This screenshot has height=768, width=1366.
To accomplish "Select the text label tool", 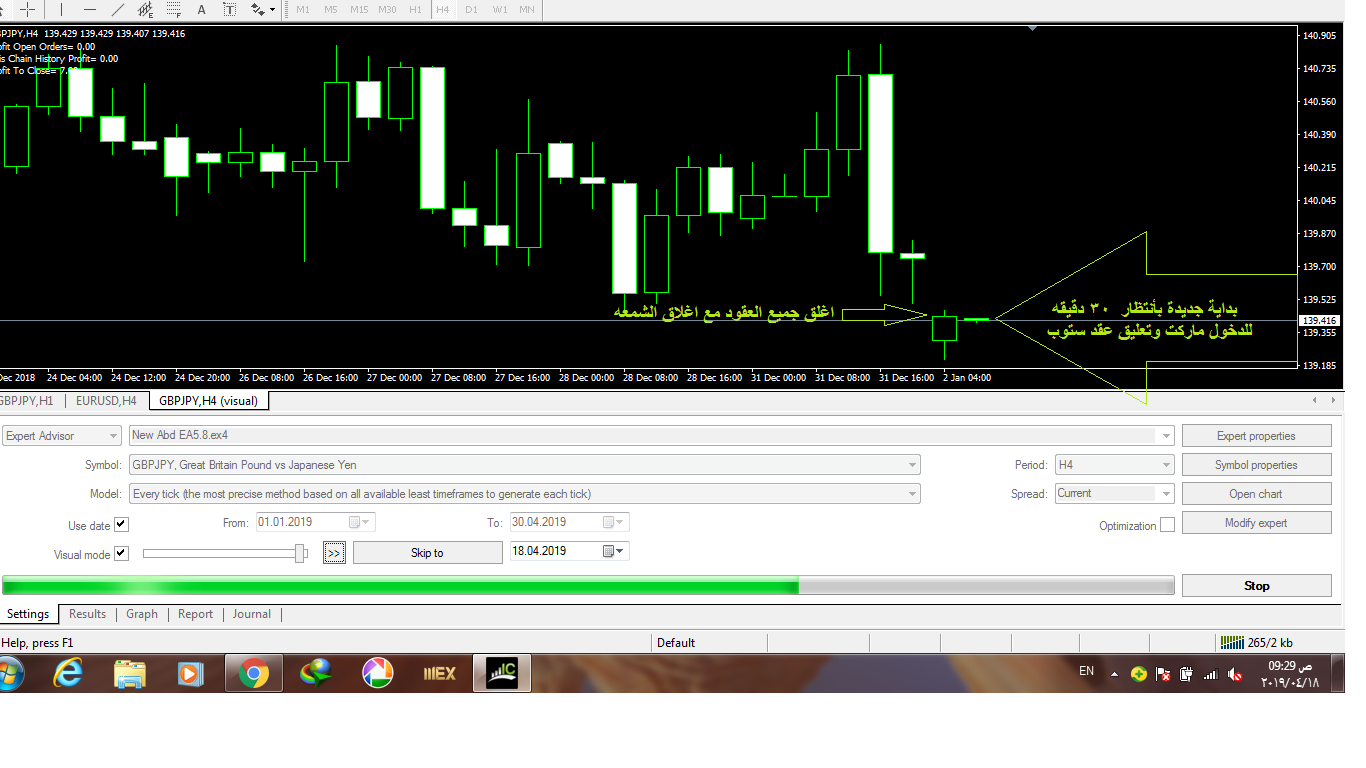I will pyautogui.click(x=230, y=9).
